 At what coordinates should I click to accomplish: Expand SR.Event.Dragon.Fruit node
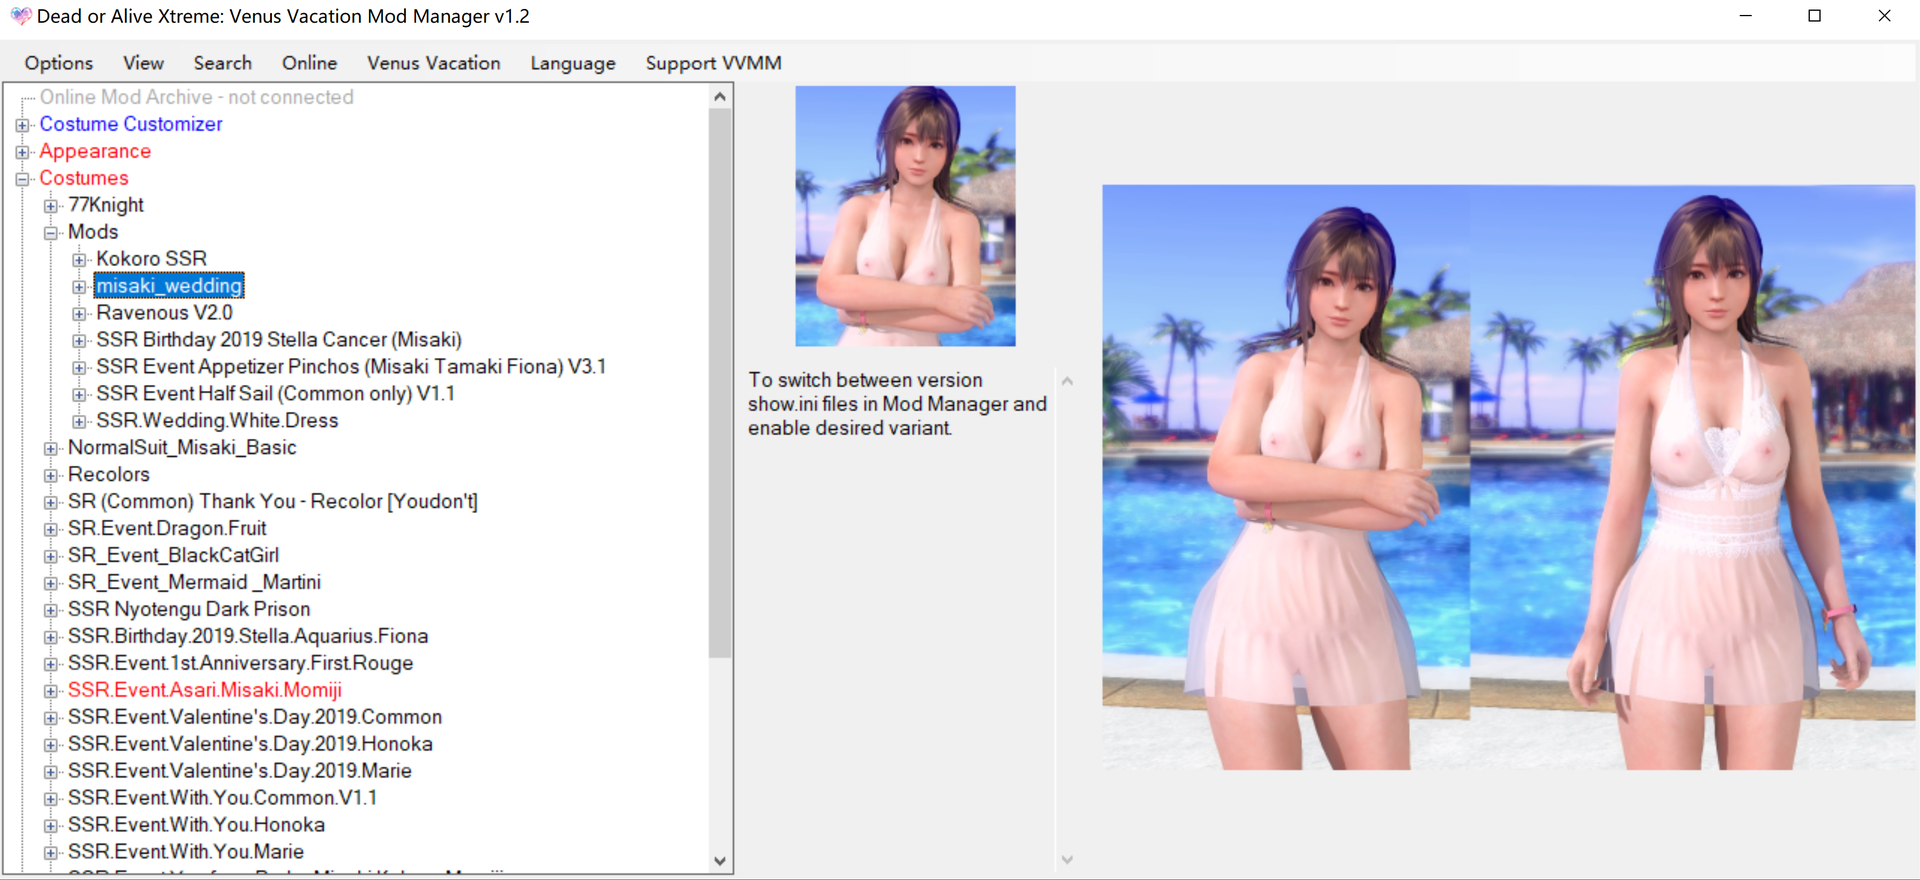pos(51,530)
